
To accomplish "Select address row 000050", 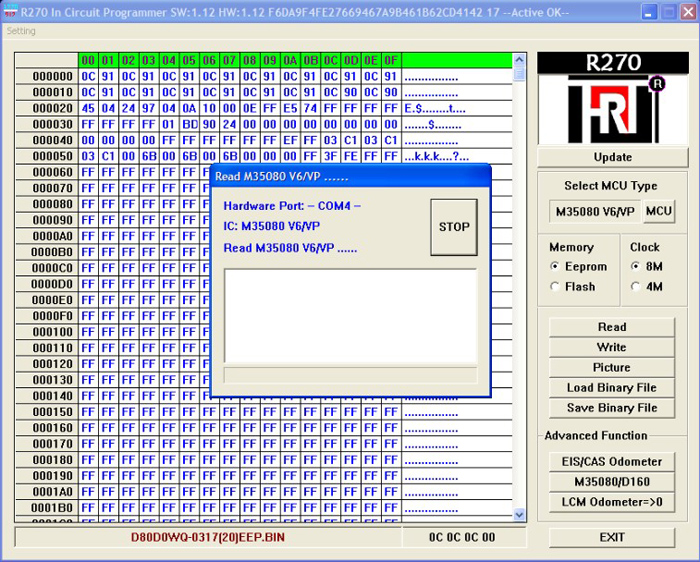I will pos(46,156).
